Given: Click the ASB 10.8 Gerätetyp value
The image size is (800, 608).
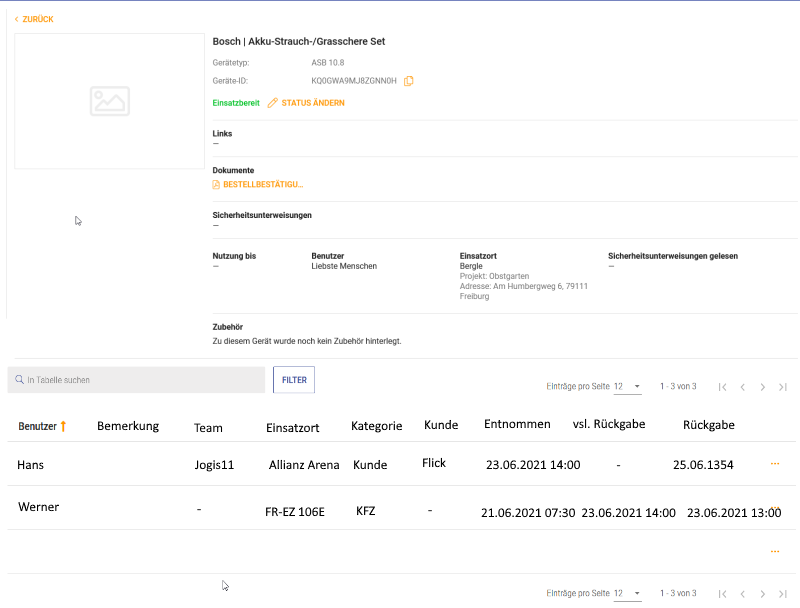Looking at the screenshot, I should coord(328,63).
